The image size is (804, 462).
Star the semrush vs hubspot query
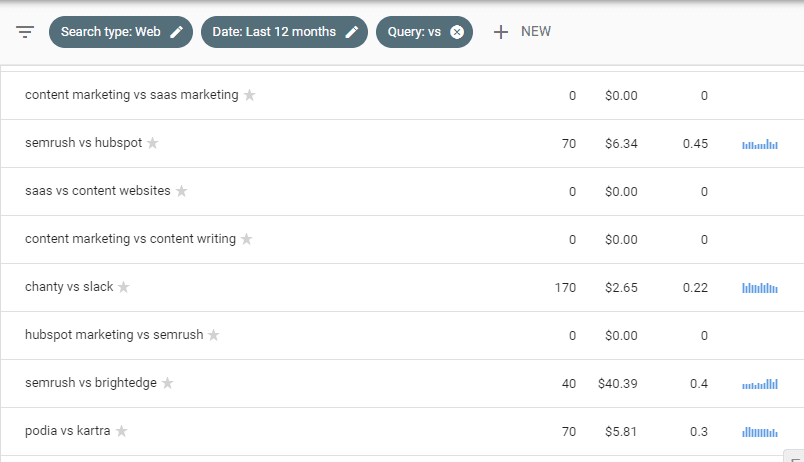click(x=152, y=143)
